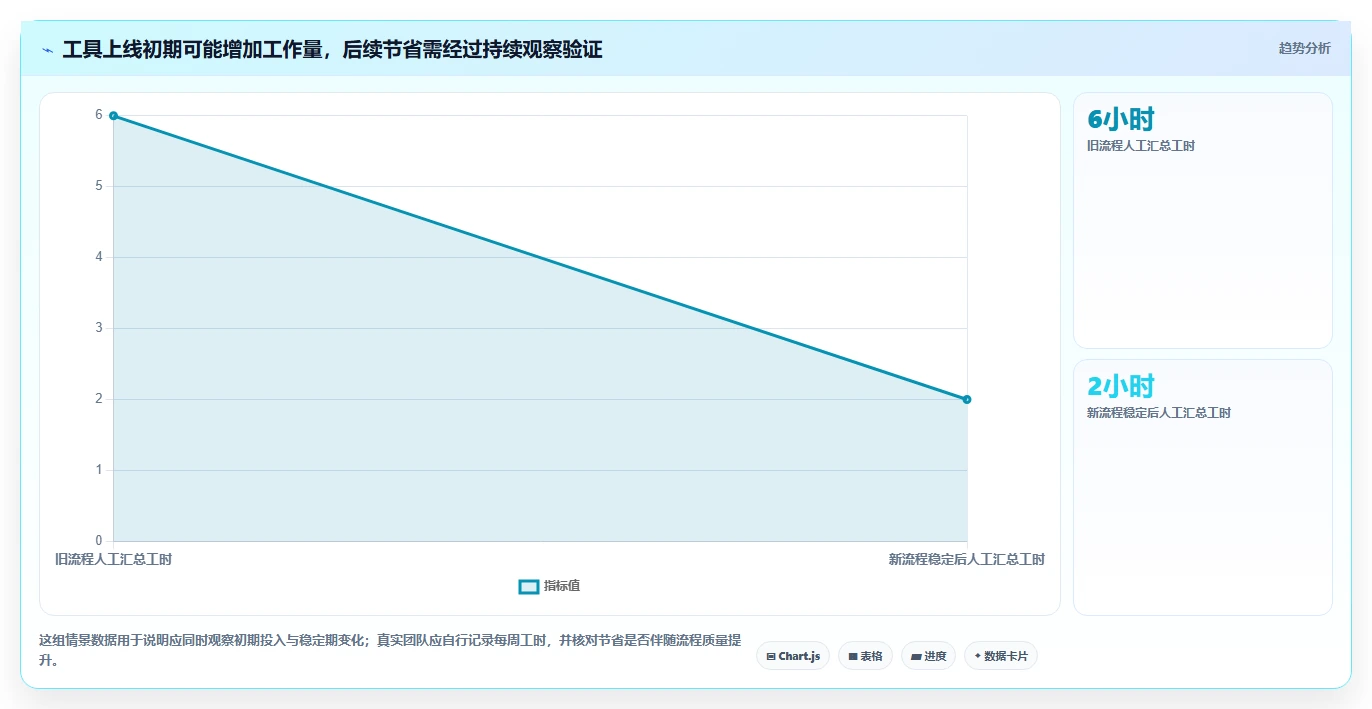The height and width of the screenshot is (709, 1372).
Task: Click y-axis tick label 4
Action: 99,257
